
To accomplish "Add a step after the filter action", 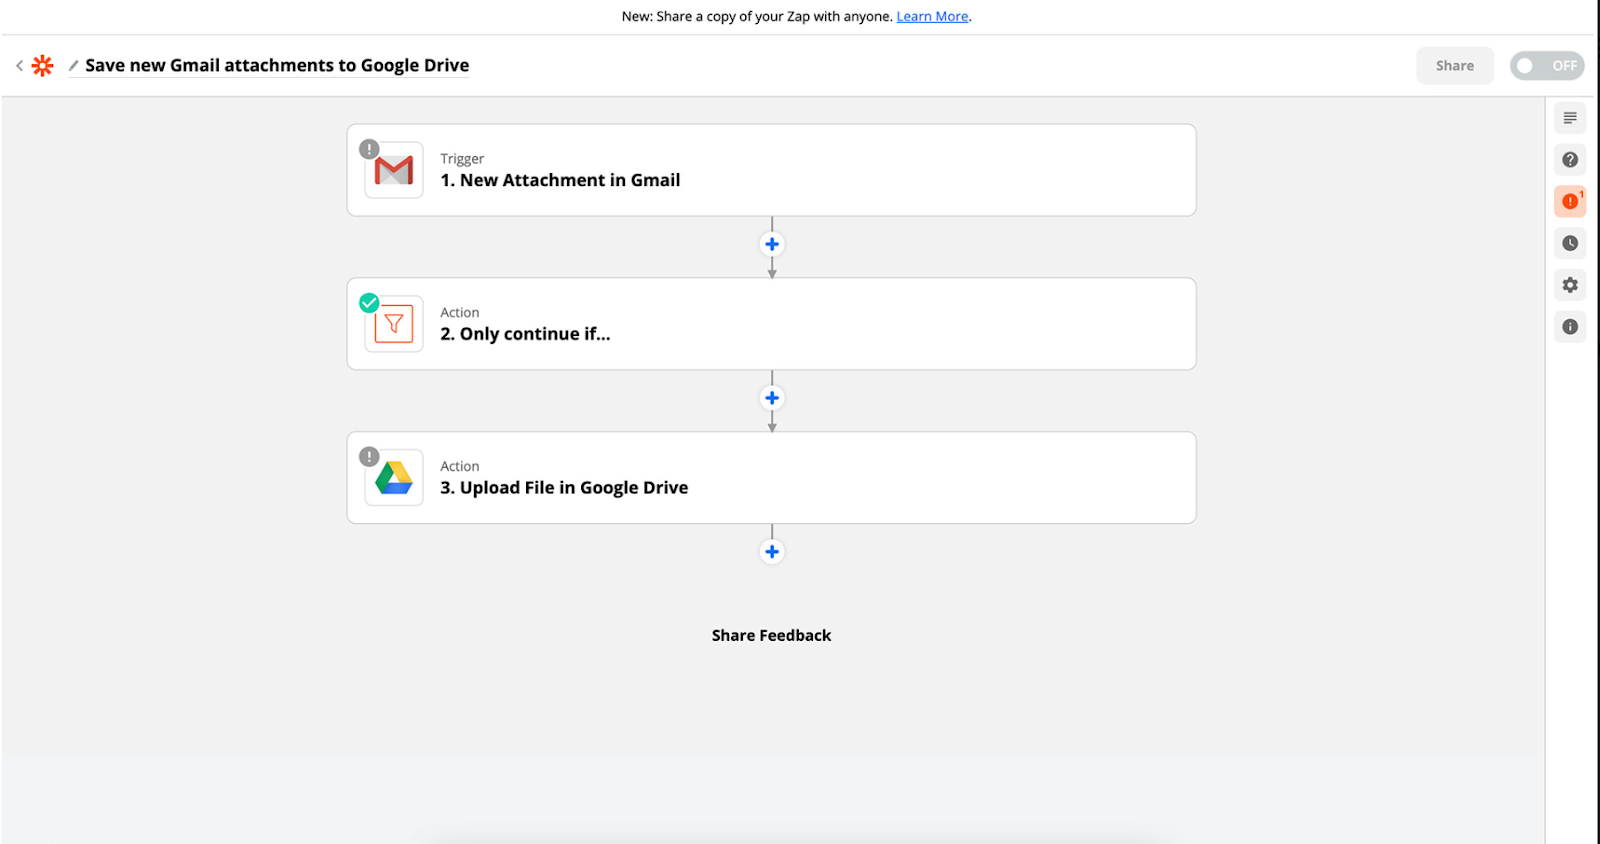I will [772, 398].
